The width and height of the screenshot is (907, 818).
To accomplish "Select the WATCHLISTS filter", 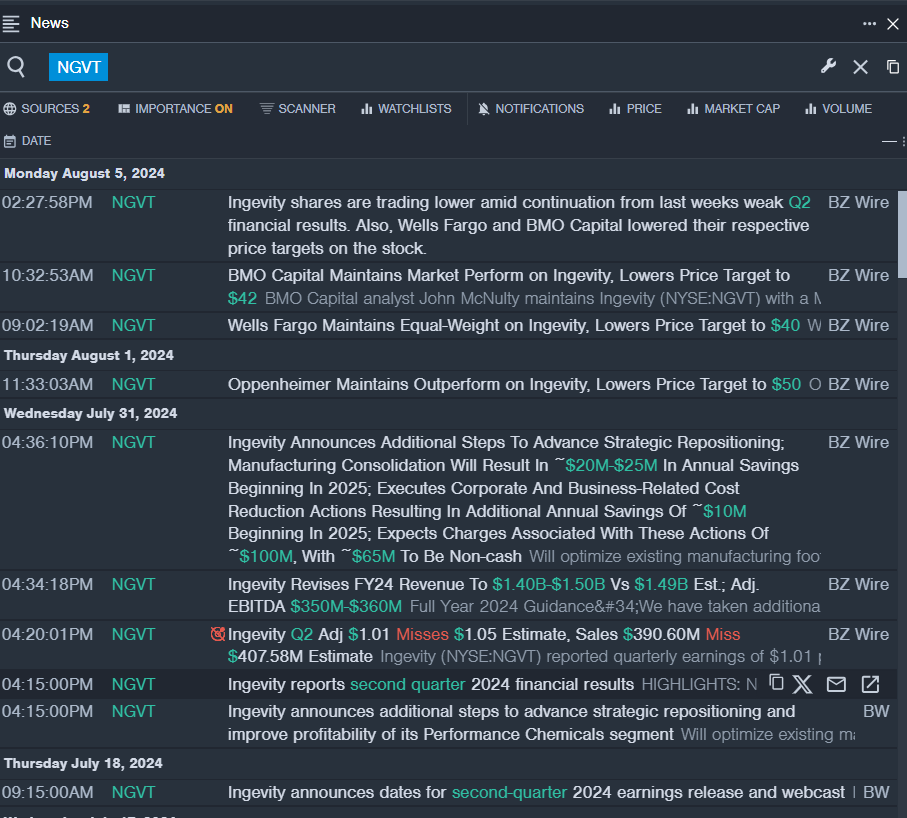I will 406,109.
